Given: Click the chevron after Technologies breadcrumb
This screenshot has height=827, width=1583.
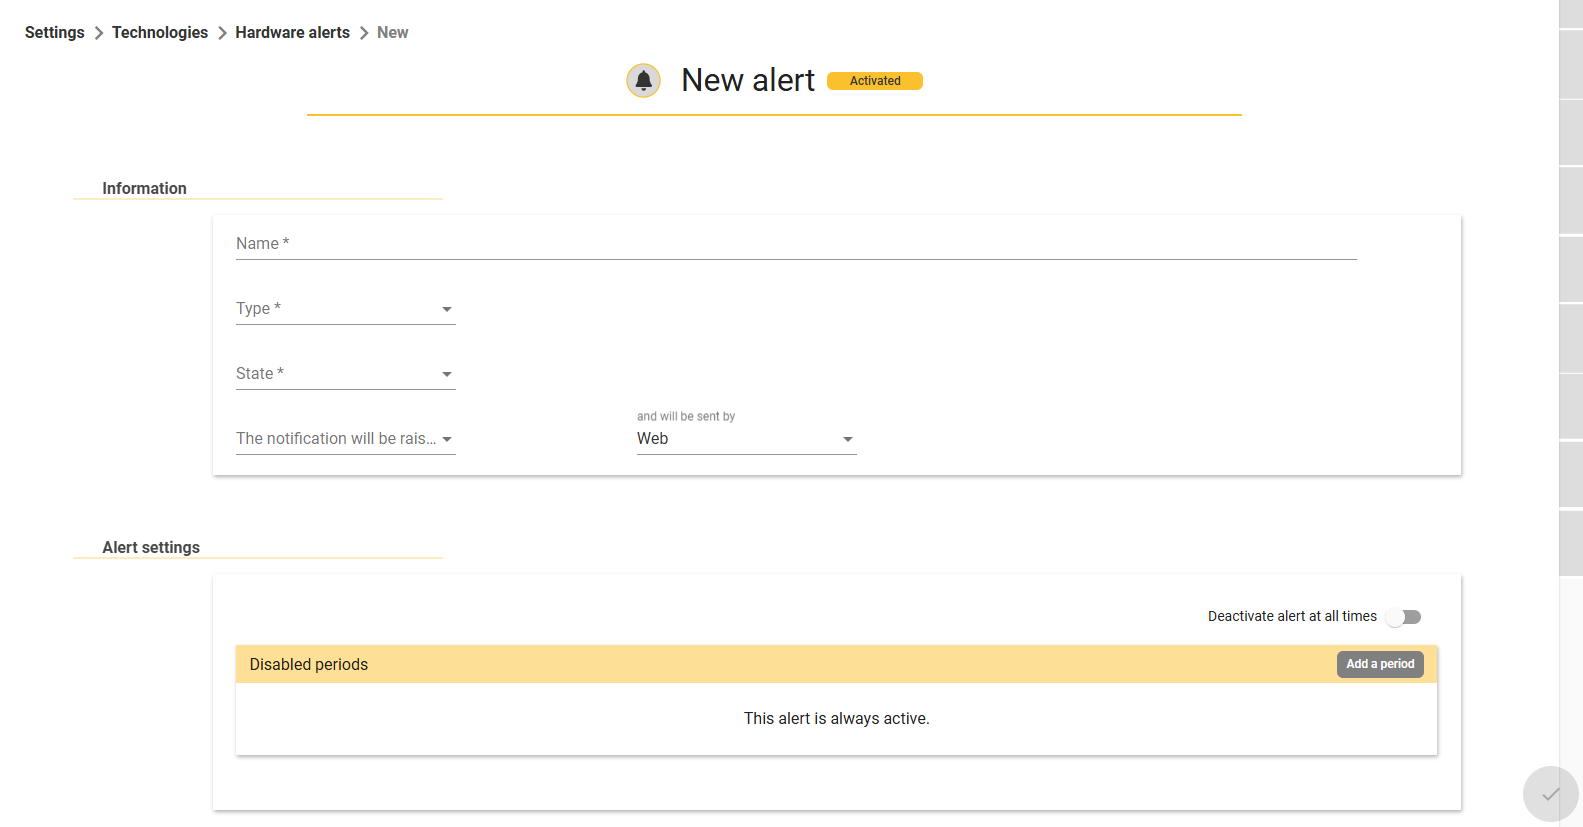Looking at the screenshot, I should pos(222,33).
